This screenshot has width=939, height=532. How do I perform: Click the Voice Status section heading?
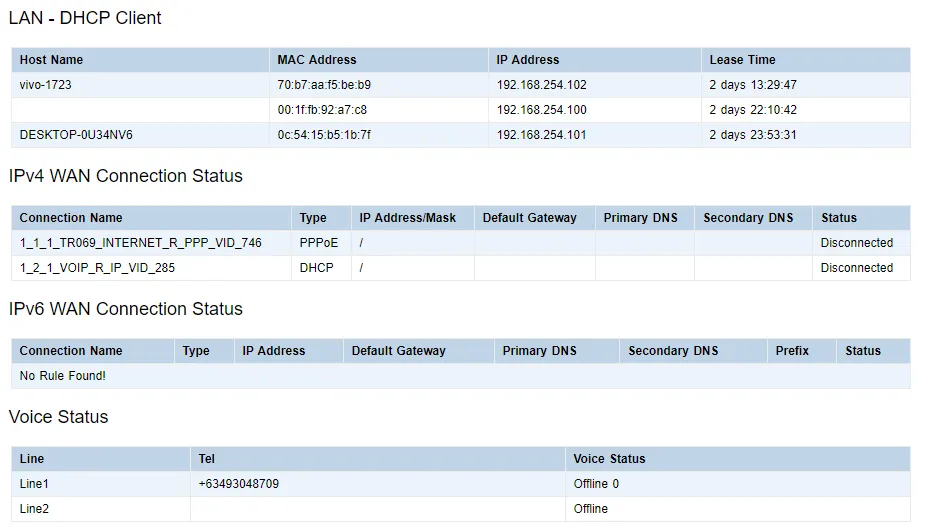(58, 417)
